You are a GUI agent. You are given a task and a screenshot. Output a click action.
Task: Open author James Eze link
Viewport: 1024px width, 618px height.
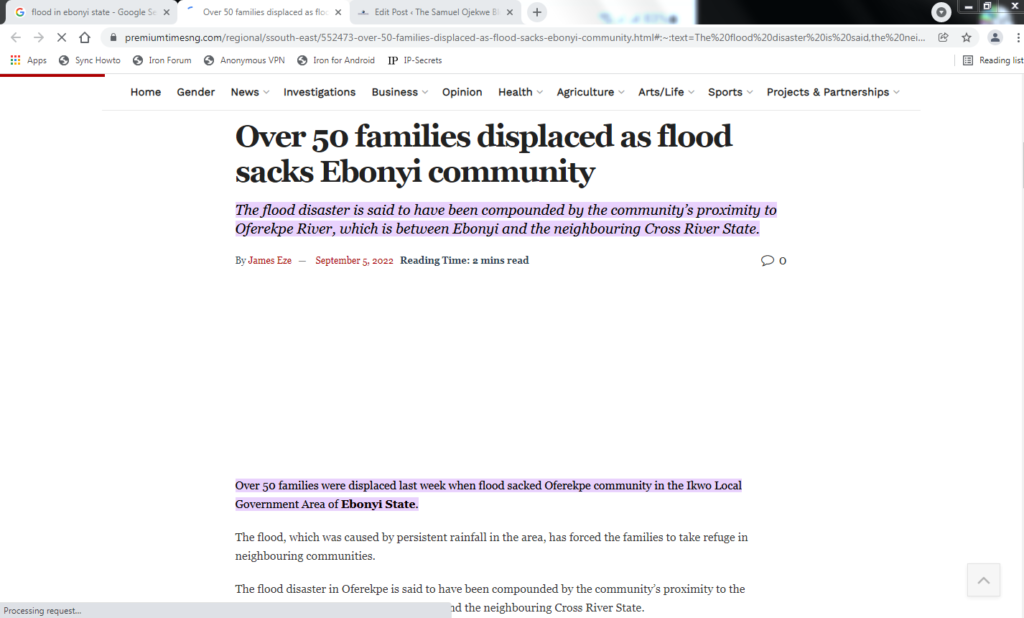point(270,260)
